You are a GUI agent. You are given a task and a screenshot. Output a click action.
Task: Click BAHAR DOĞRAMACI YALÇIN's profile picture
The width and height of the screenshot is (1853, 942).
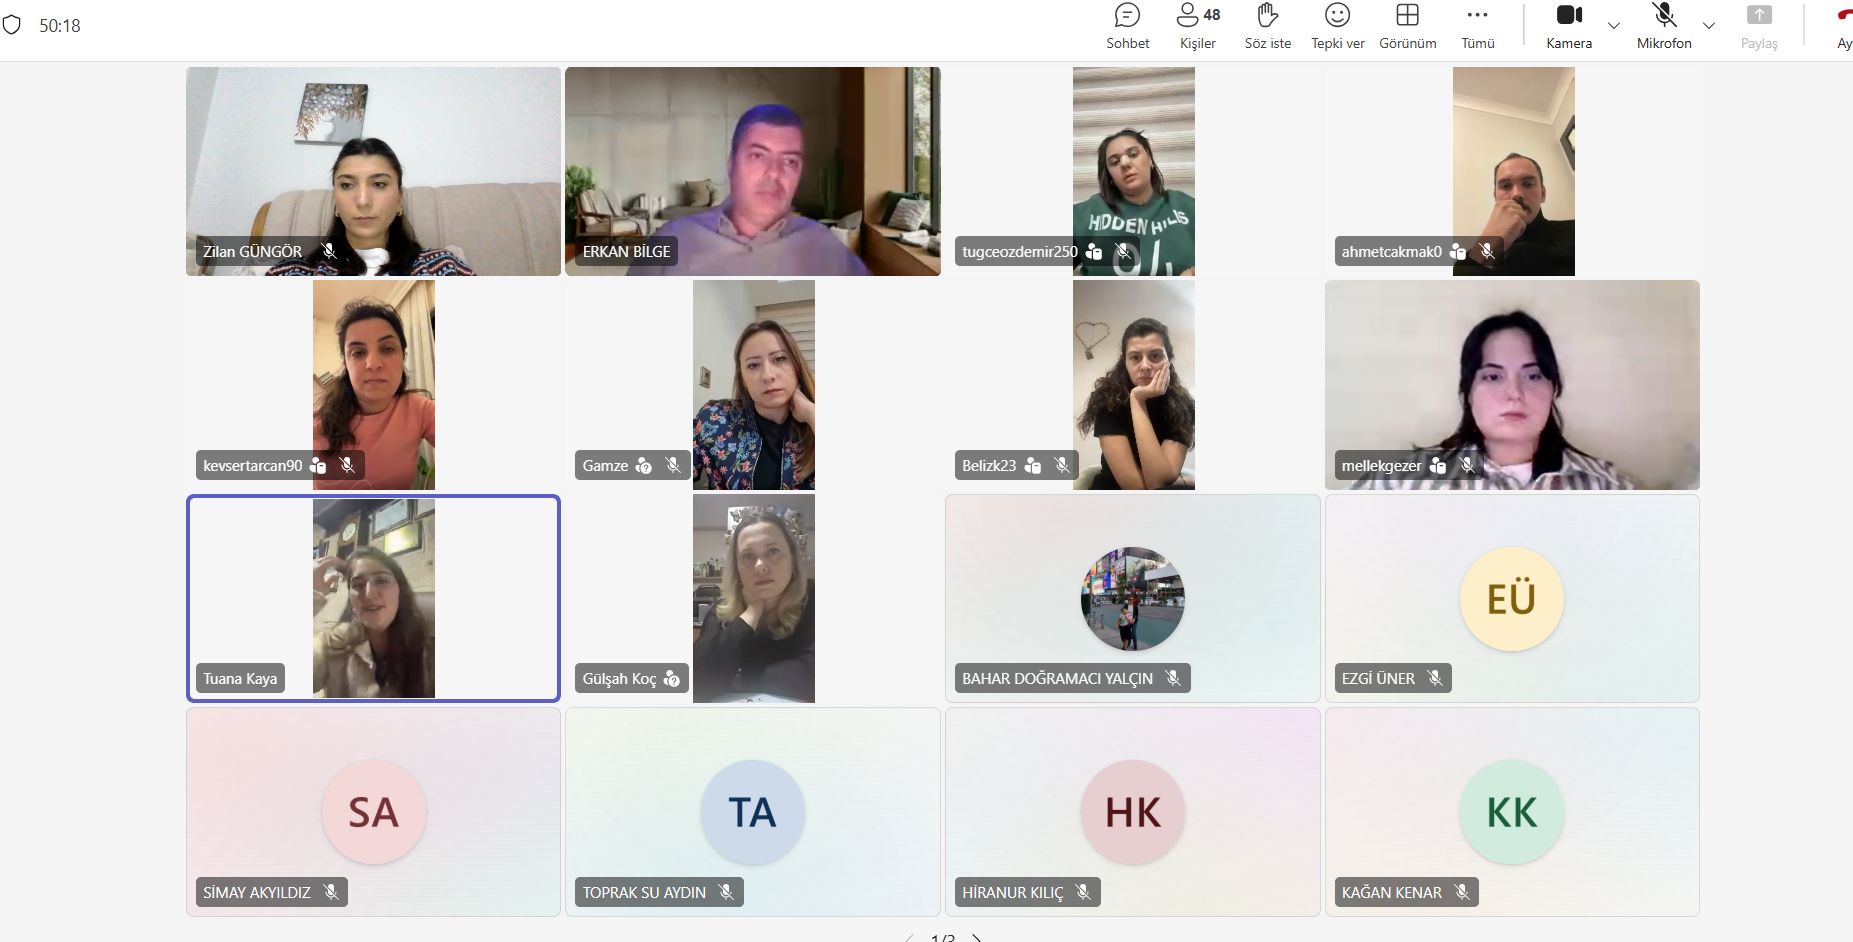[x=1132, y=599]
